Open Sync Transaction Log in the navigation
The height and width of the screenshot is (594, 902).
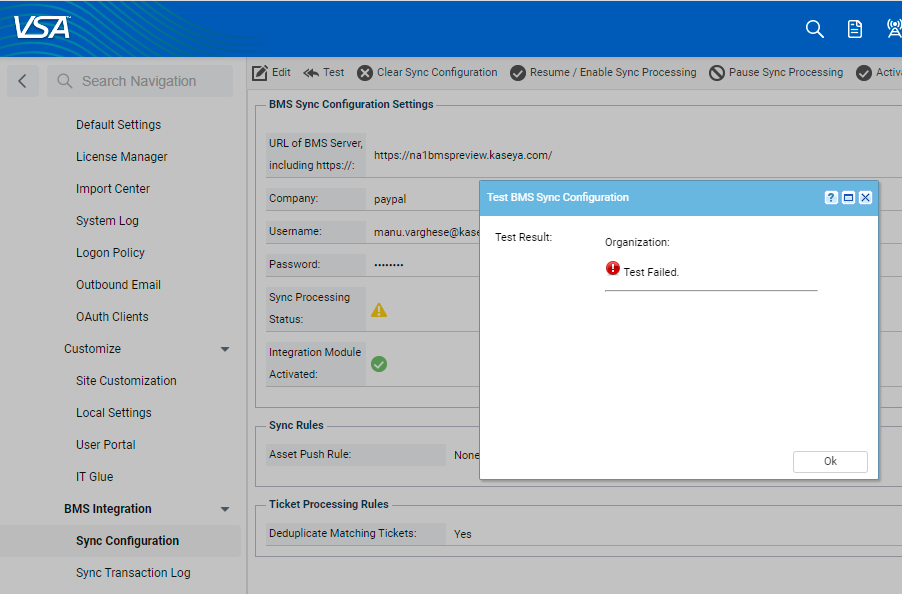133,573
